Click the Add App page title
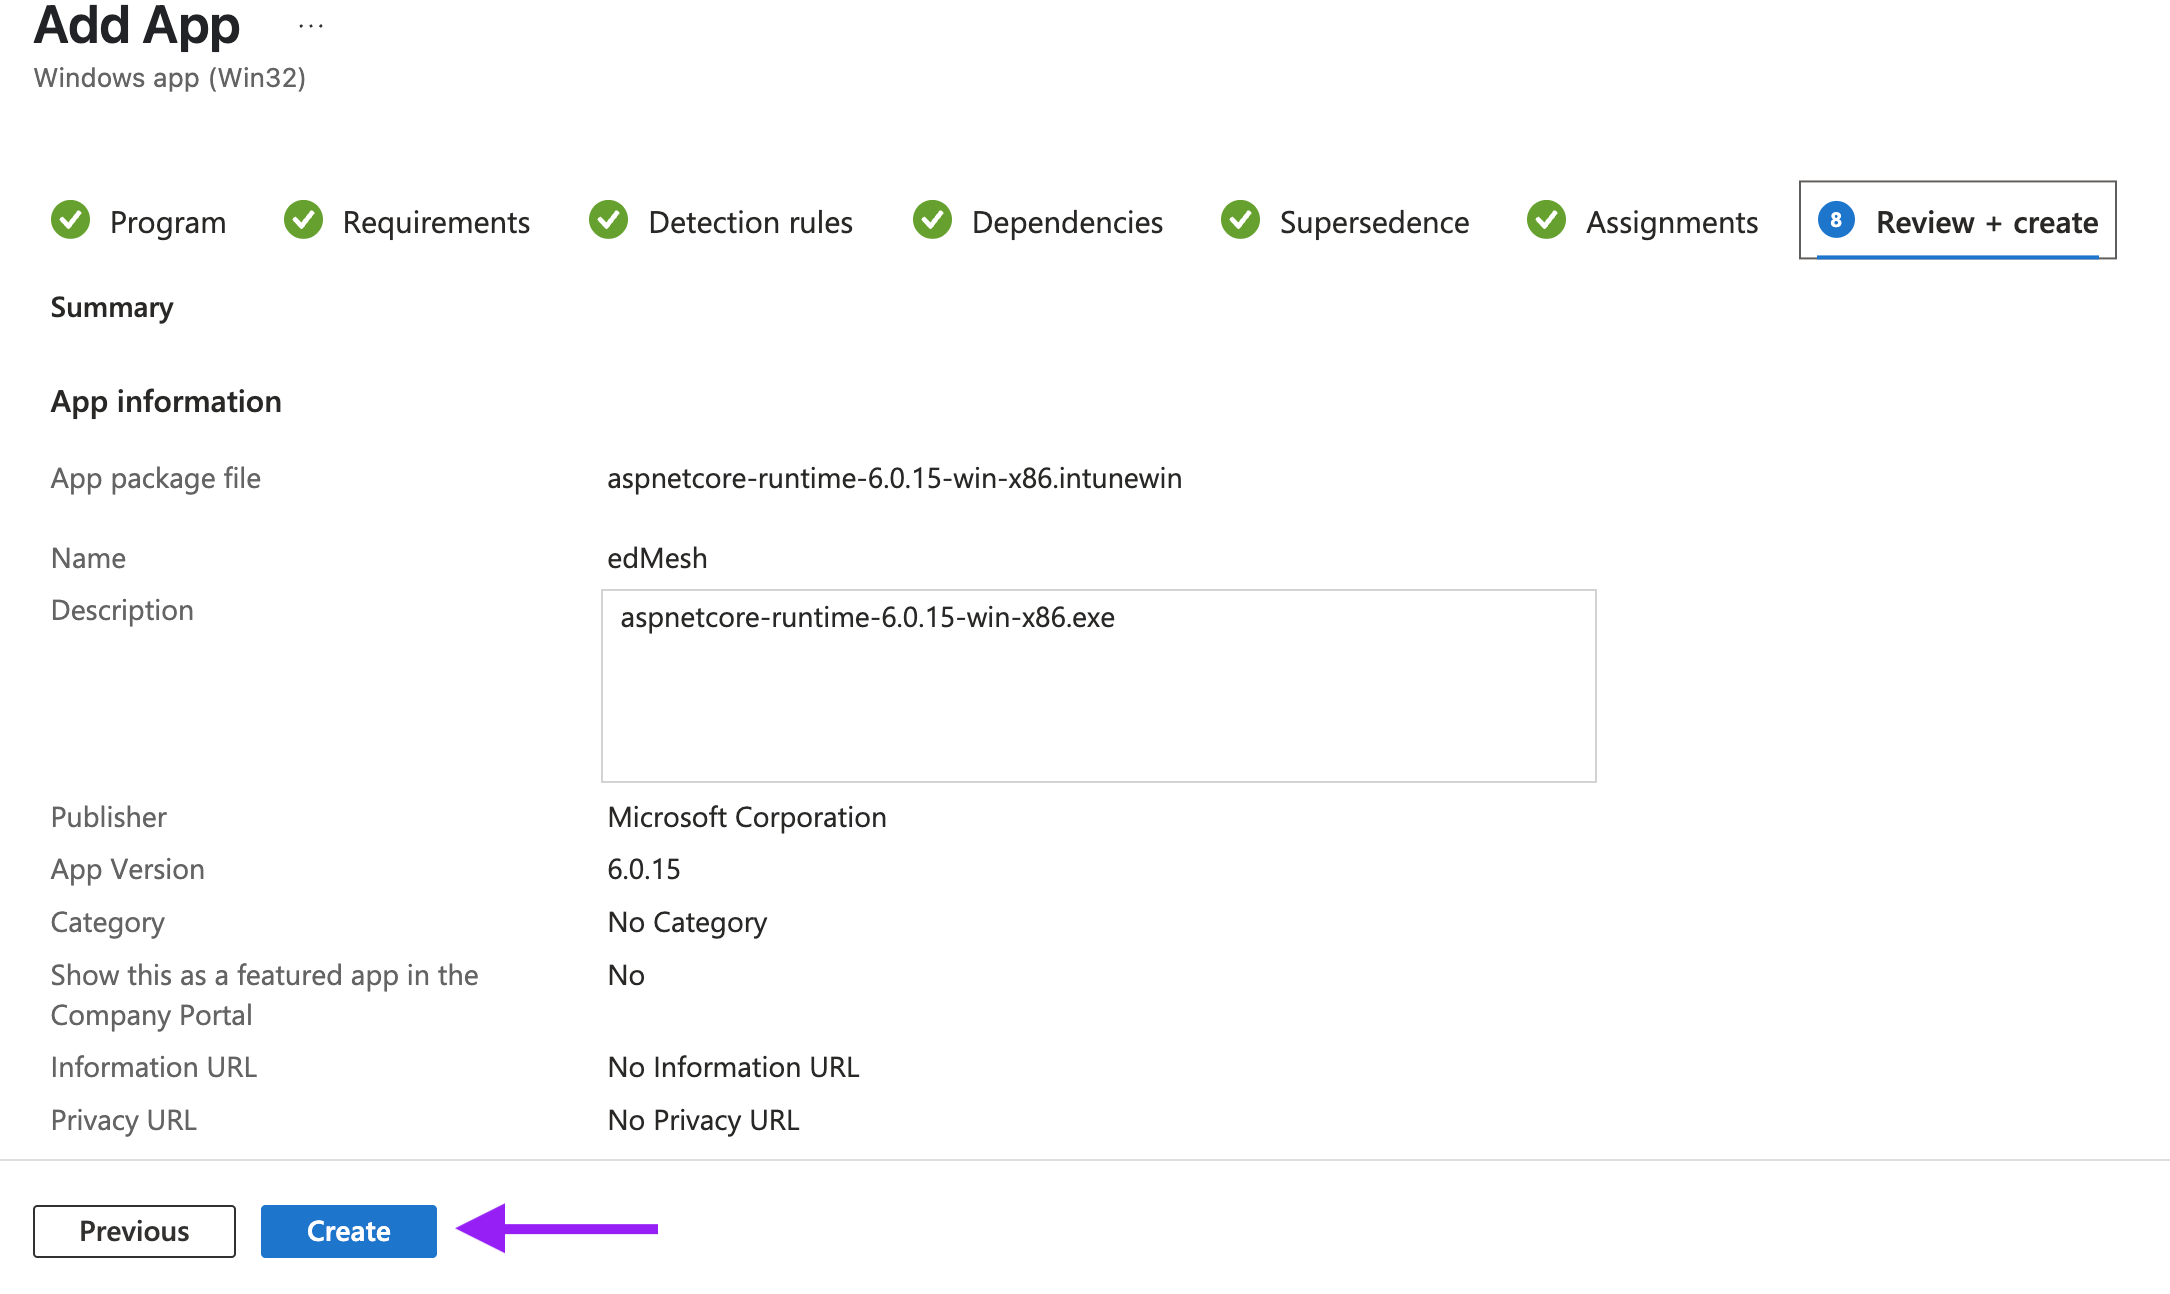The width and height of the screenshot is (2170, 1294). click(x=137, y=24)
